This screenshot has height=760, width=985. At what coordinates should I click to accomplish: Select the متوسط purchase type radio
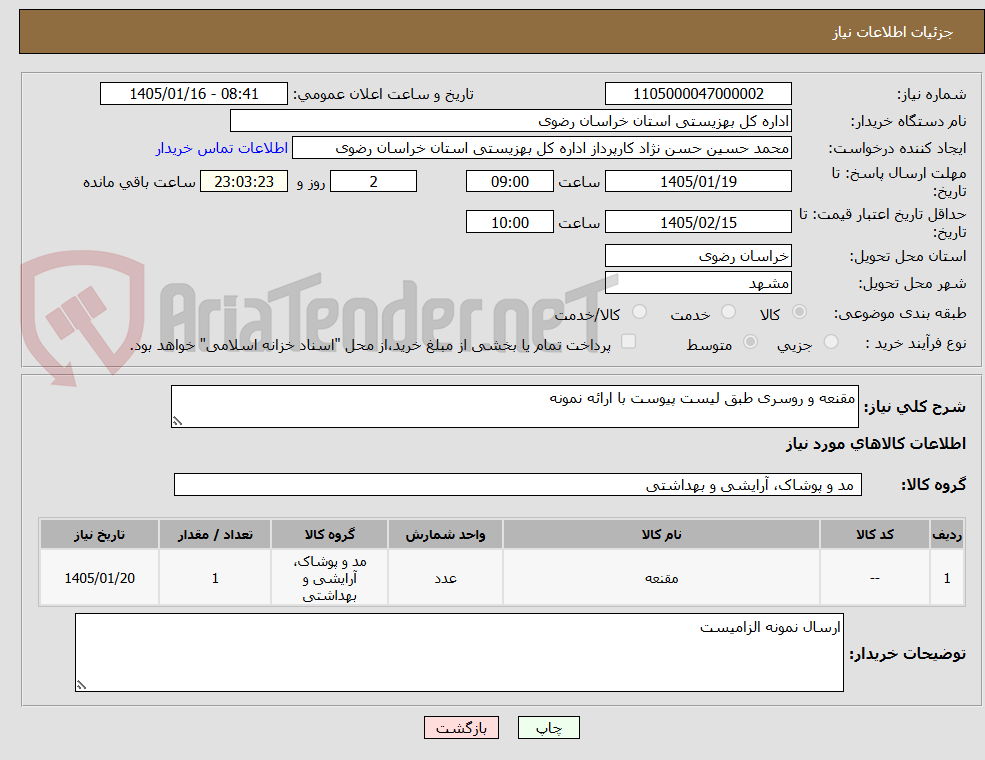pyautogui.click(x=750, y=342)
